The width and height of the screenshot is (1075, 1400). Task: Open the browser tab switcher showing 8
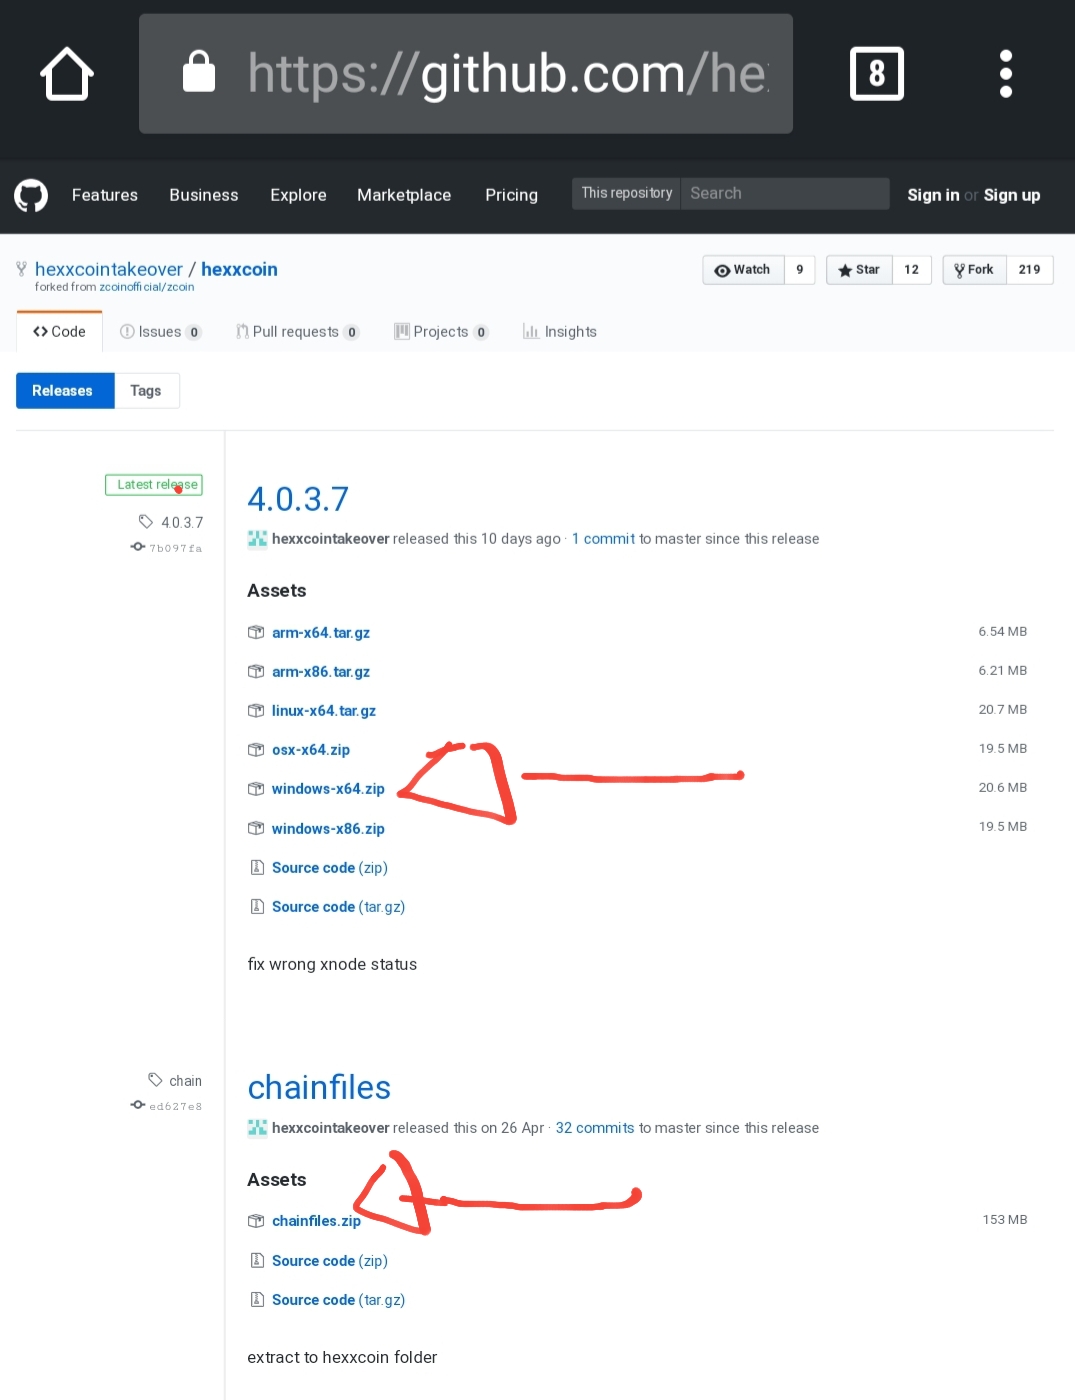pyautogui.click(x=877, y=73)
